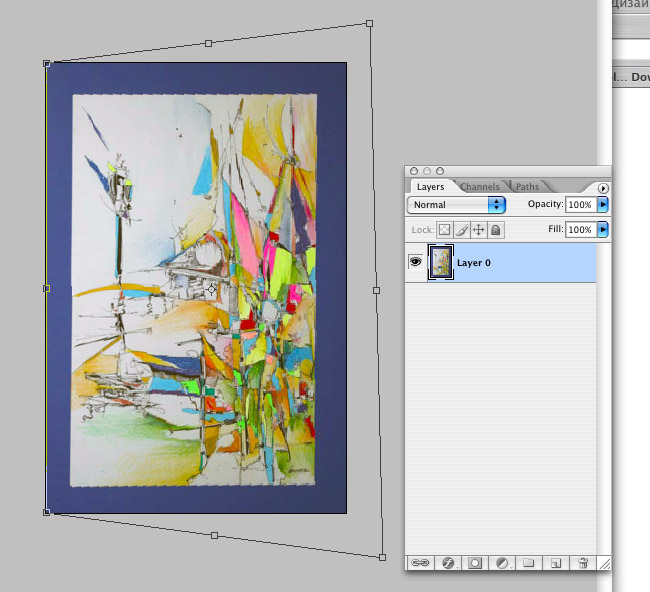Click the Fill value field
650x592 pixels.
pos(581,230)
